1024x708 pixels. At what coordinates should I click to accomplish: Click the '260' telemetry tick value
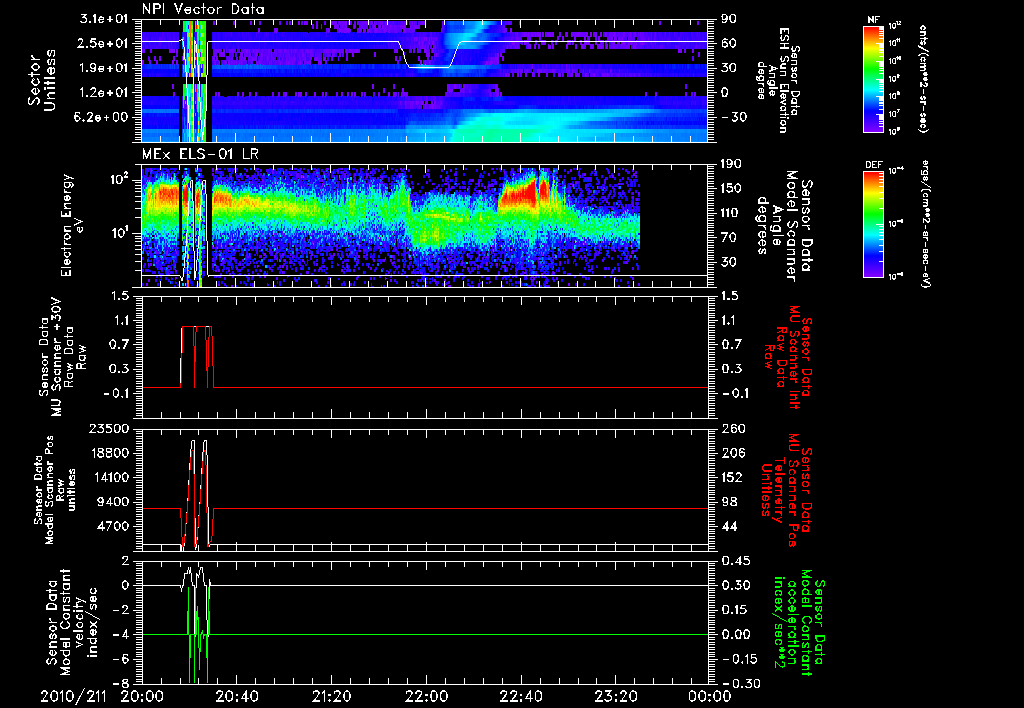[x=733, y=428]
